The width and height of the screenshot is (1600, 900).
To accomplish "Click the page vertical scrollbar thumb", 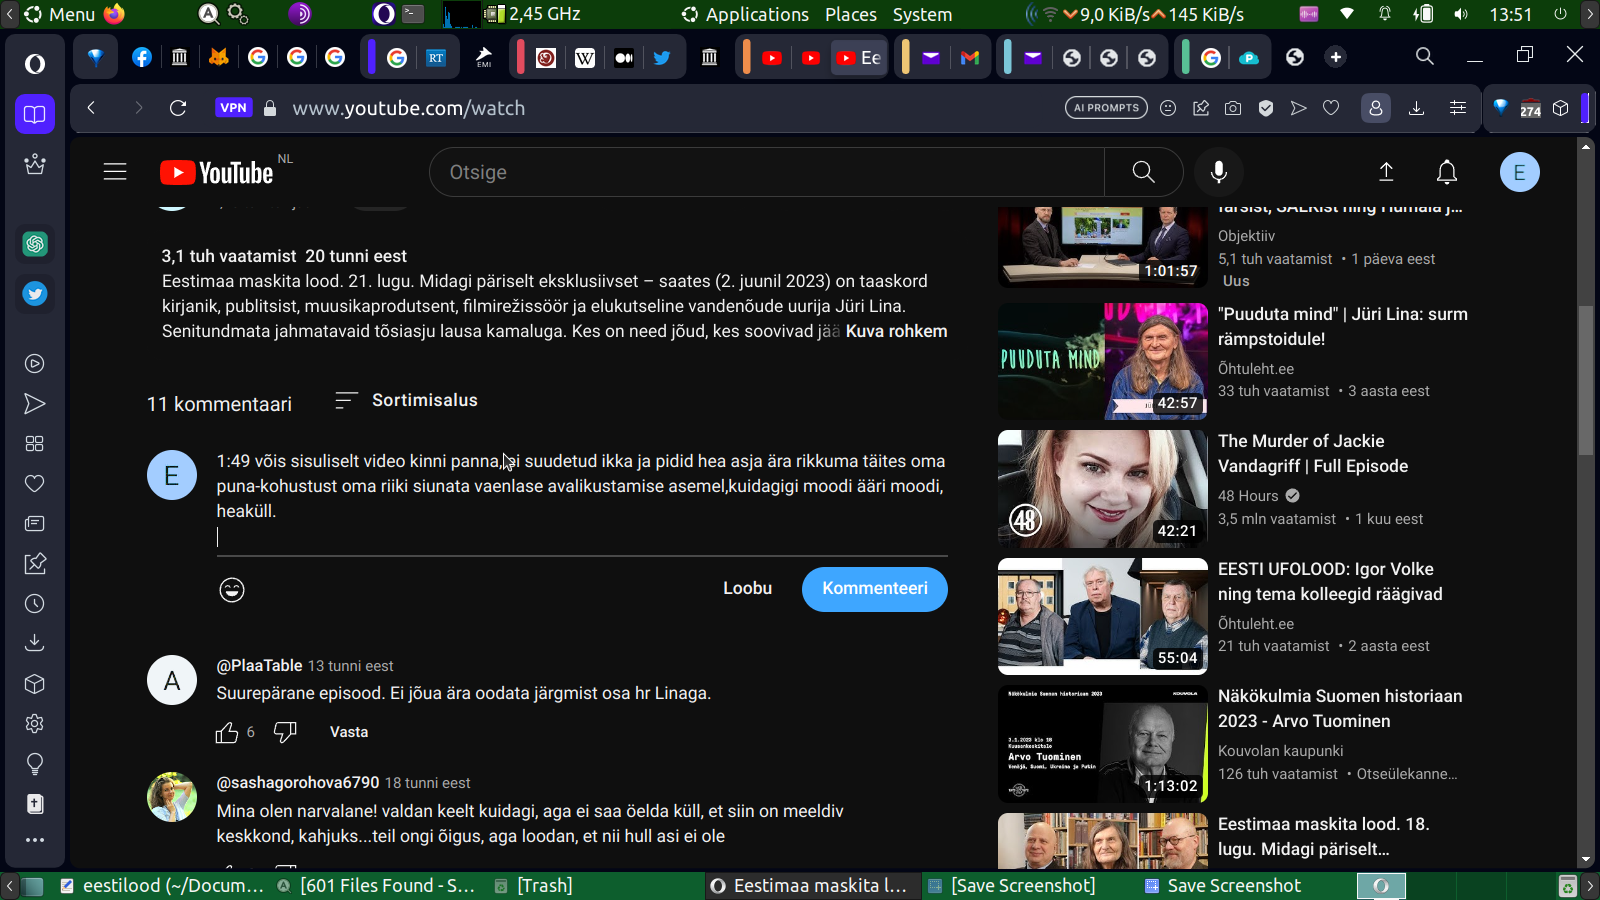I will (1585, 380).
